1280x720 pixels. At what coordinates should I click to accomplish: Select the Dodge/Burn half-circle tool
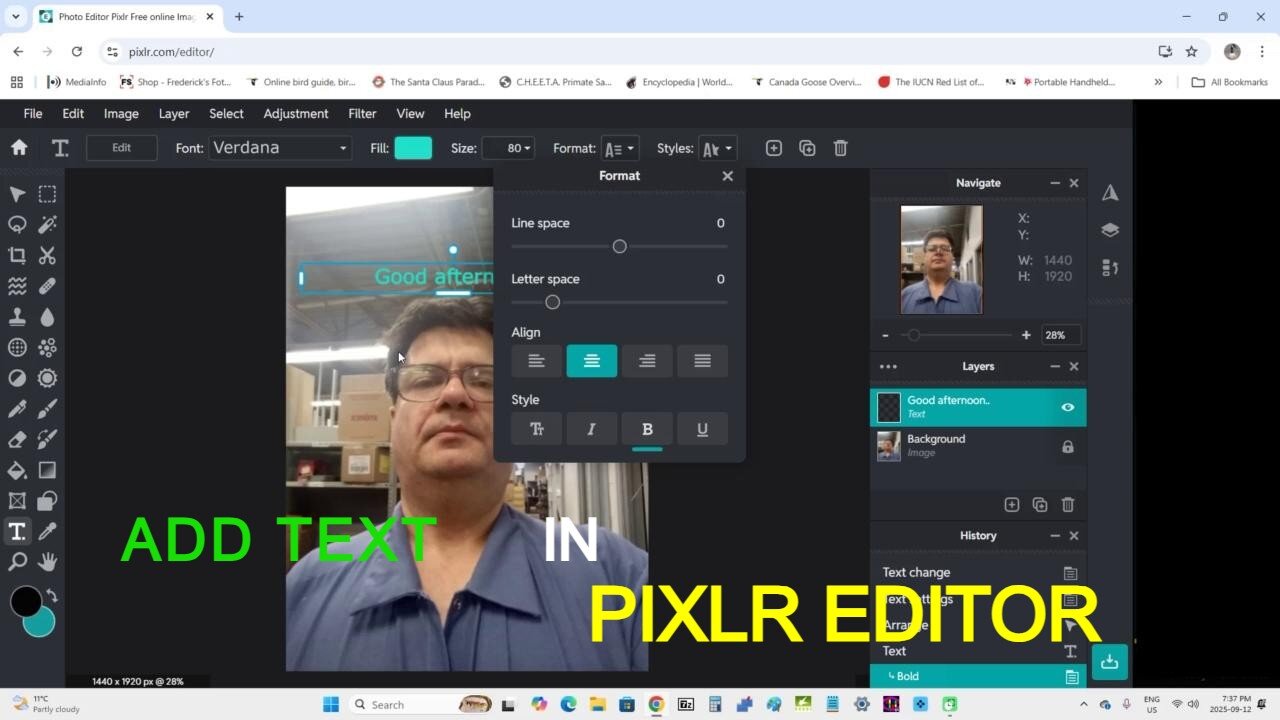17,378
